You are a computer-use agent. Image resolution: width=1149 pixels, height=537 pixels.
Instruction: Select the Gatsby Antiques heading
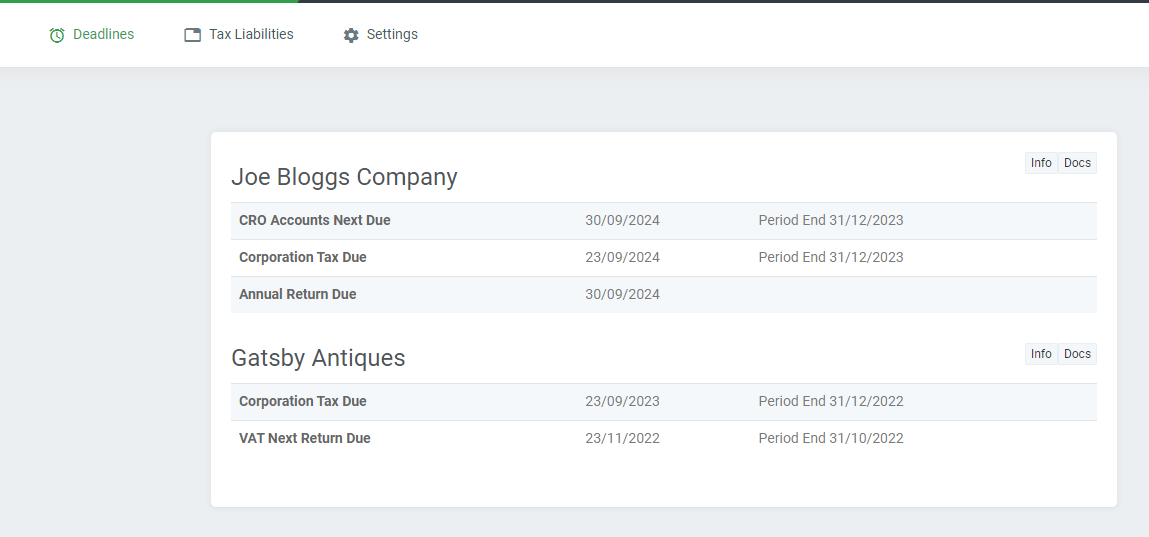(318, 358)
